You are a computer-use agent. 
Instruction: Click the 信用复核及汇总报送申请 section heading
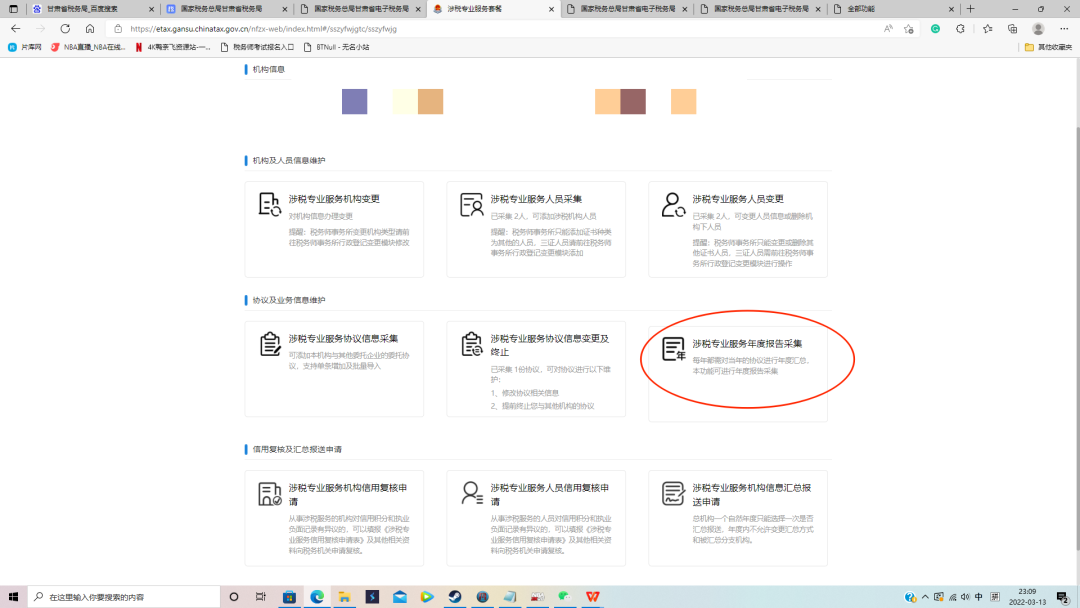[297, 450]
